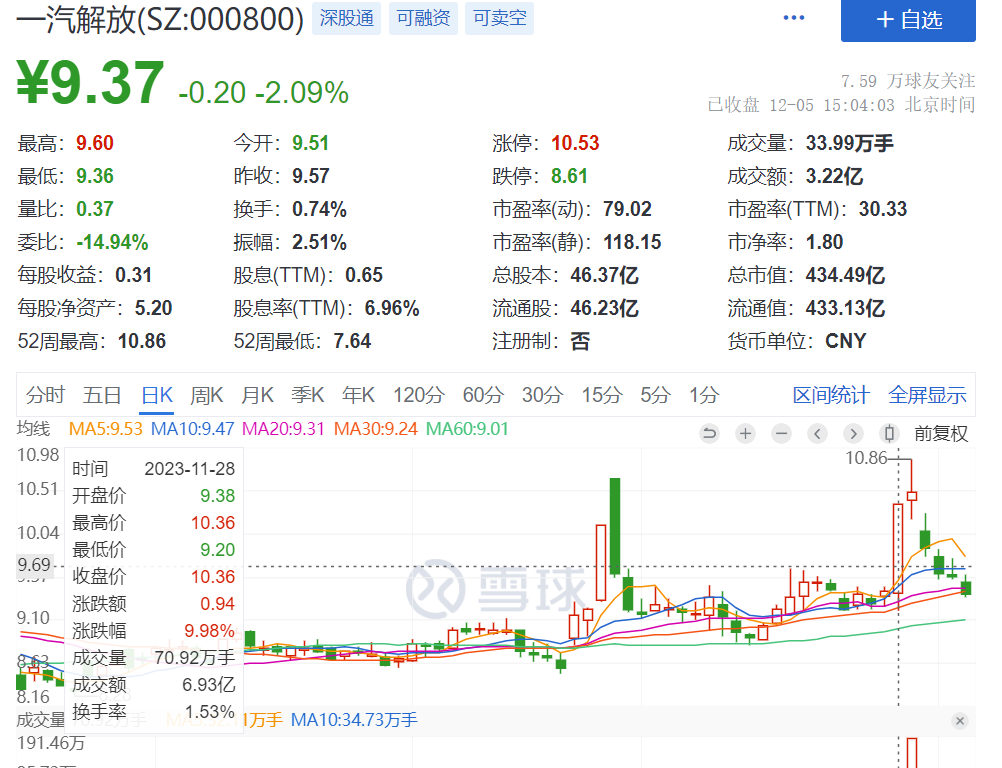1002x768 pixels.
Task: Open 区间统计 range statistics
Action: [x=831, y=395]
